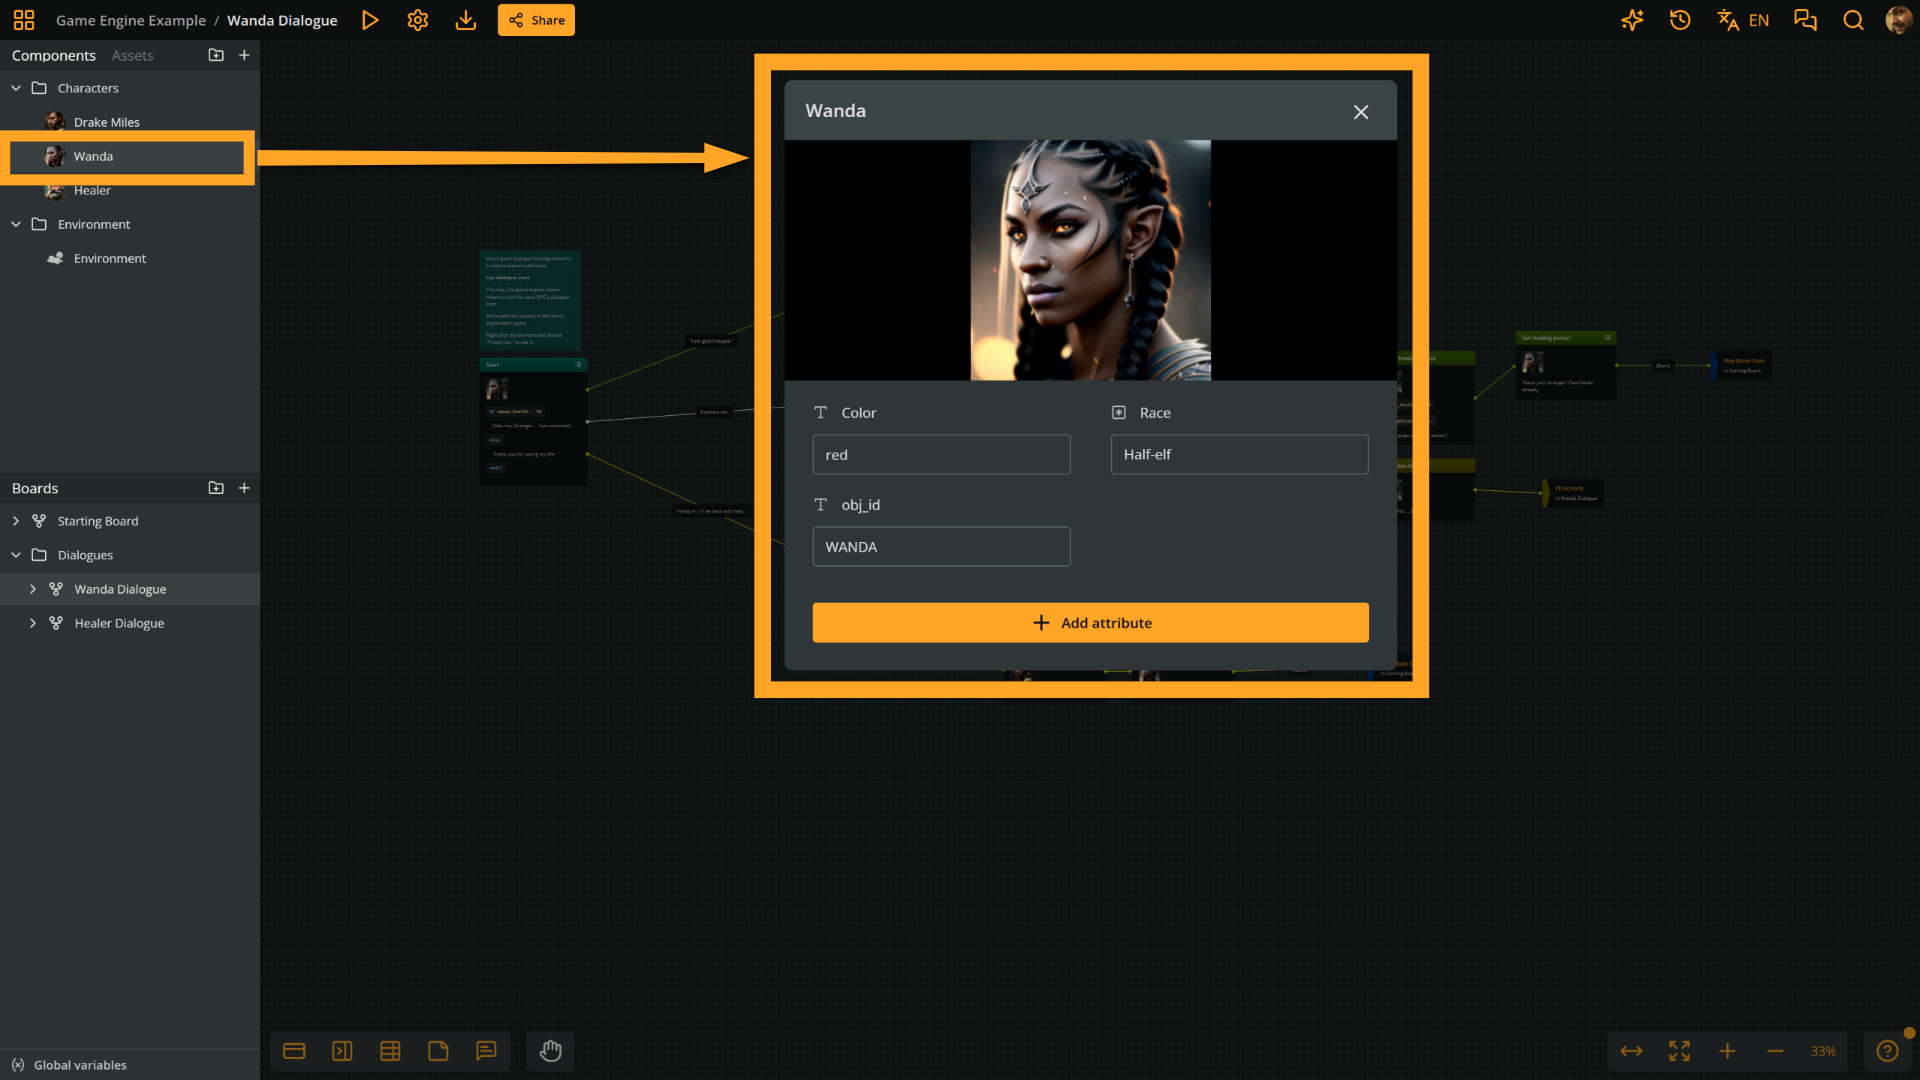Open the help question mark icon
Viewport: 1920px width, 1080px height.
point(1888,1051)
